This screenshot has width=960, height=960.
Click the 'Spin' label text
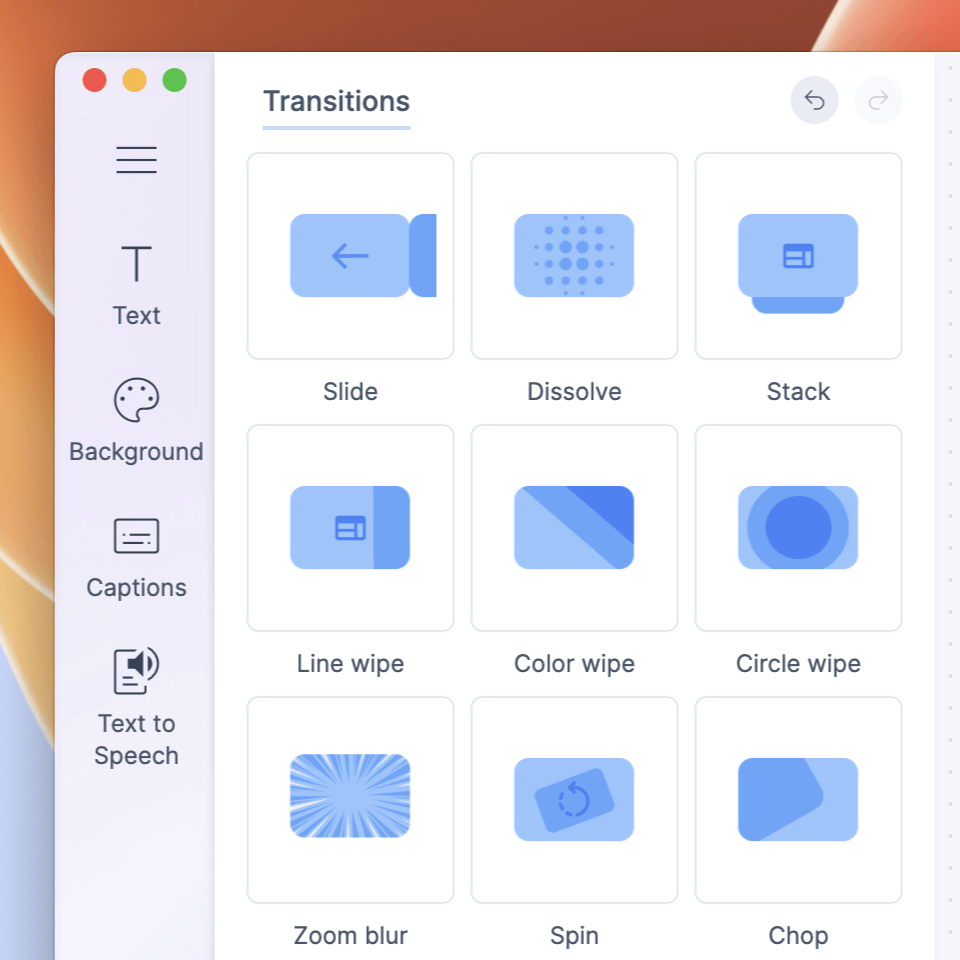click(x=574, y=937)
